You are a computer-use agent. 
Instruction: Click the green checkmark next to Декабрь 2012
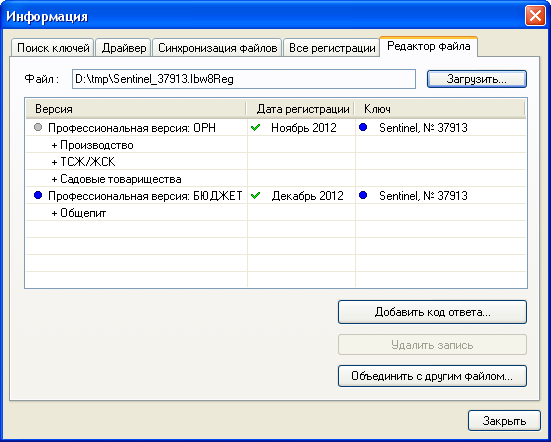pyautogui.click(x=255, y=195)
